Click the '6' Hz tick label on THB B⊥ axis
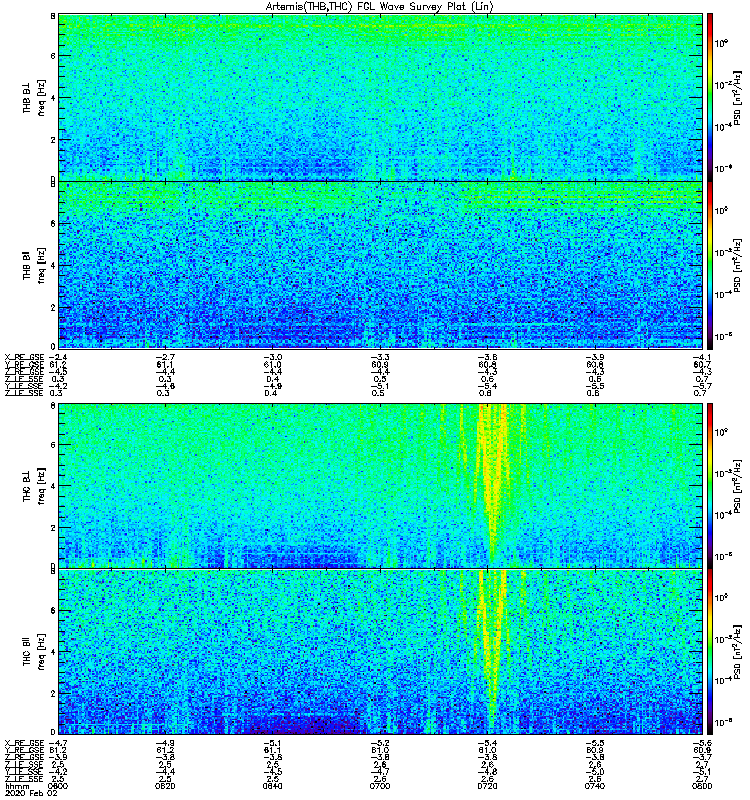750x800 pixels. click(x=53, y=56)
